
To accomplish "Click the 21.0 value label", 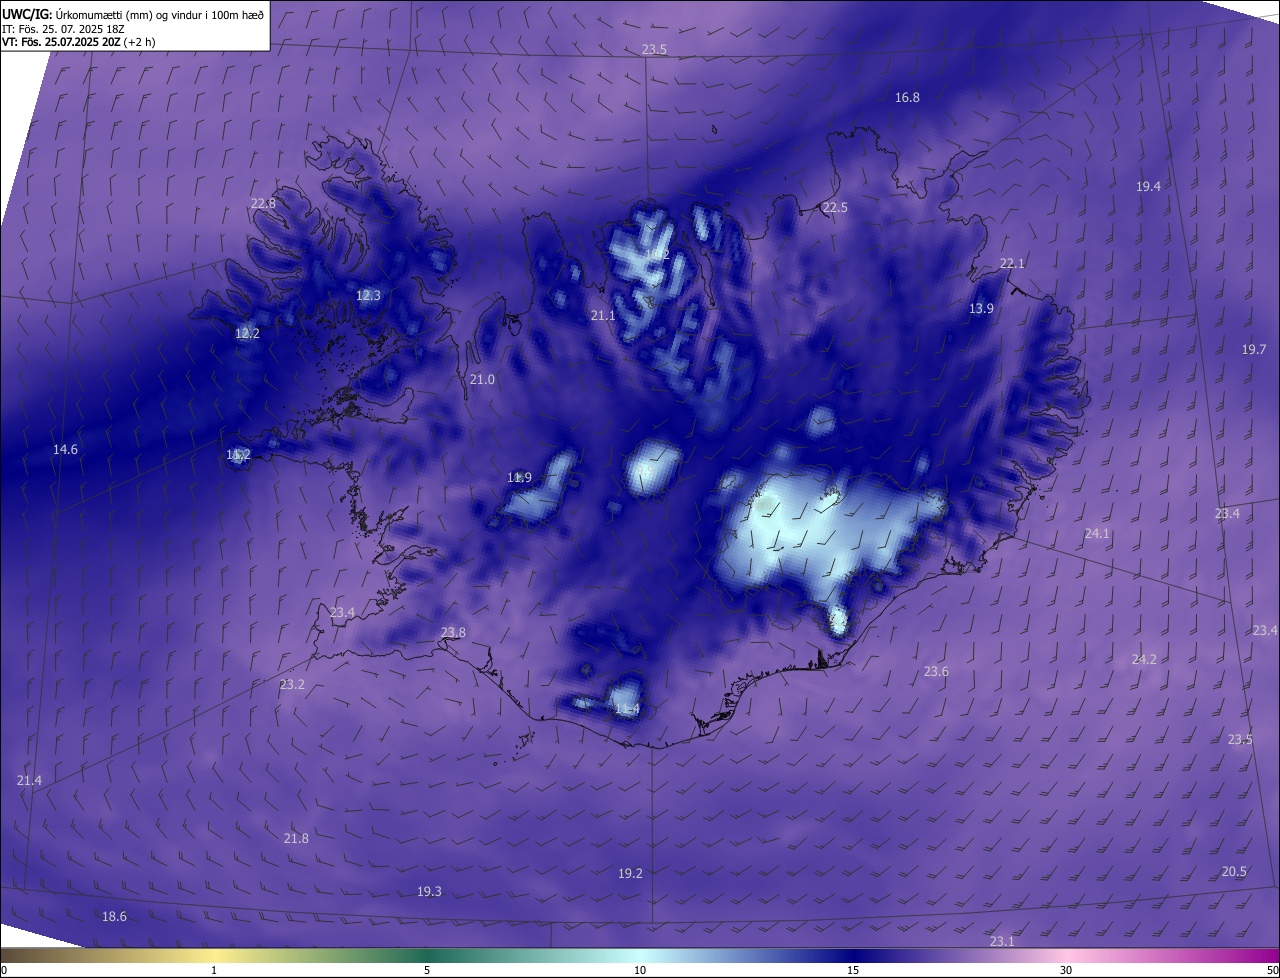I will coord(482,379).
